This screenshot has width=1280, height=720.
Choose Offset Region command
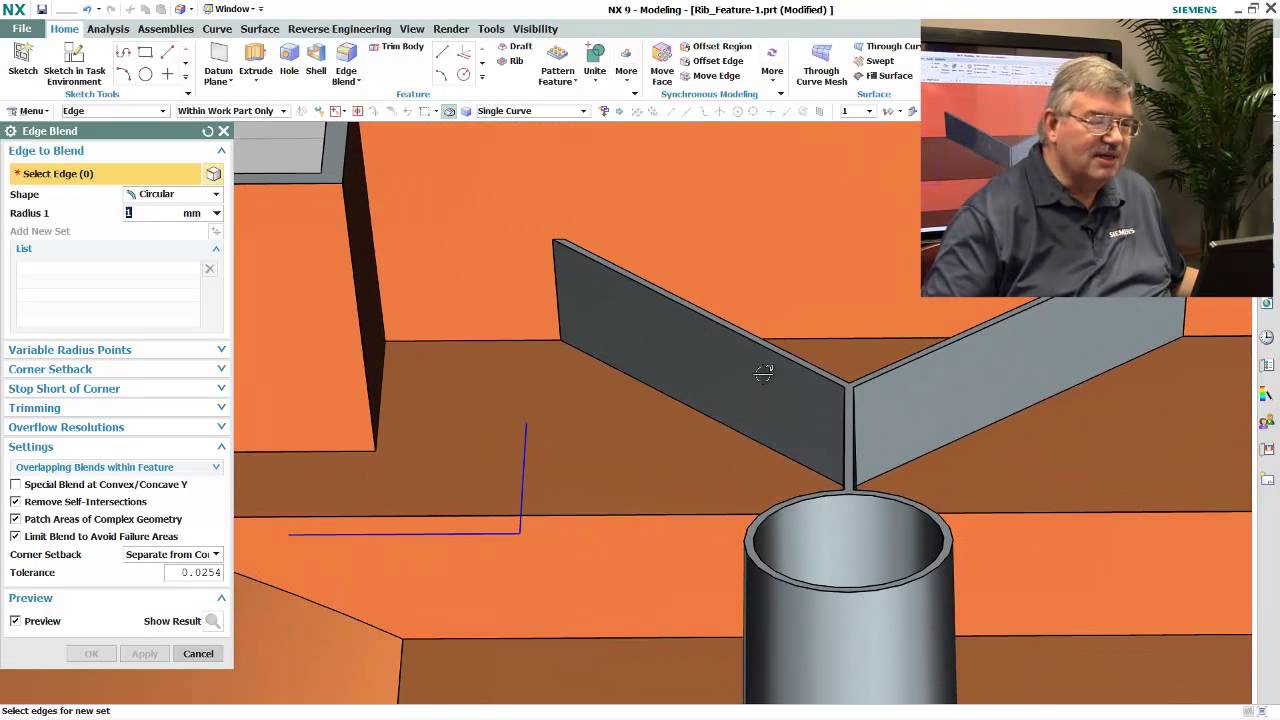coord(715,46)
